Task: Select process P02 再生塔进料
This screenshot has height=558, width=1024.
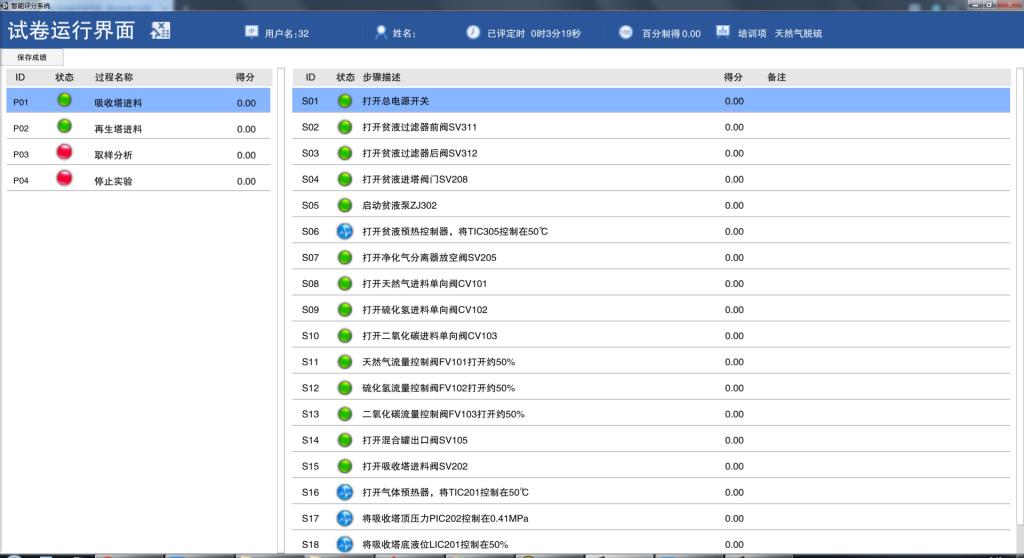Action: pyautogui.click(x=118, y=129)
